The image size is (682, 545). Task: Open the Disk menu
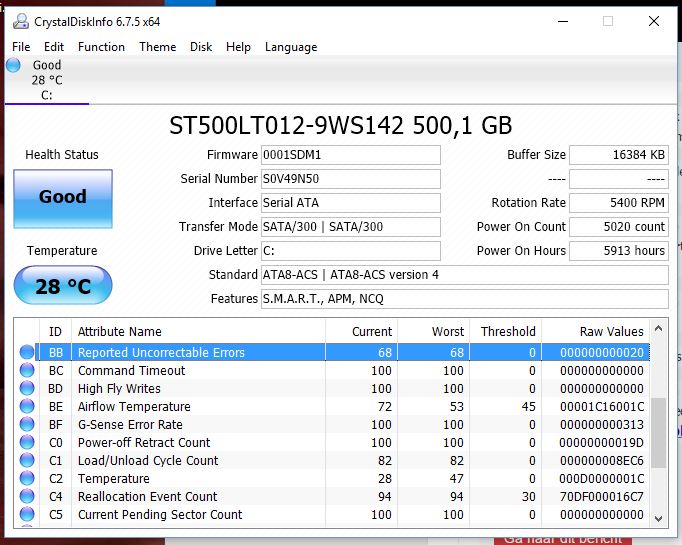pyautogui.click(x=201, y=47)
